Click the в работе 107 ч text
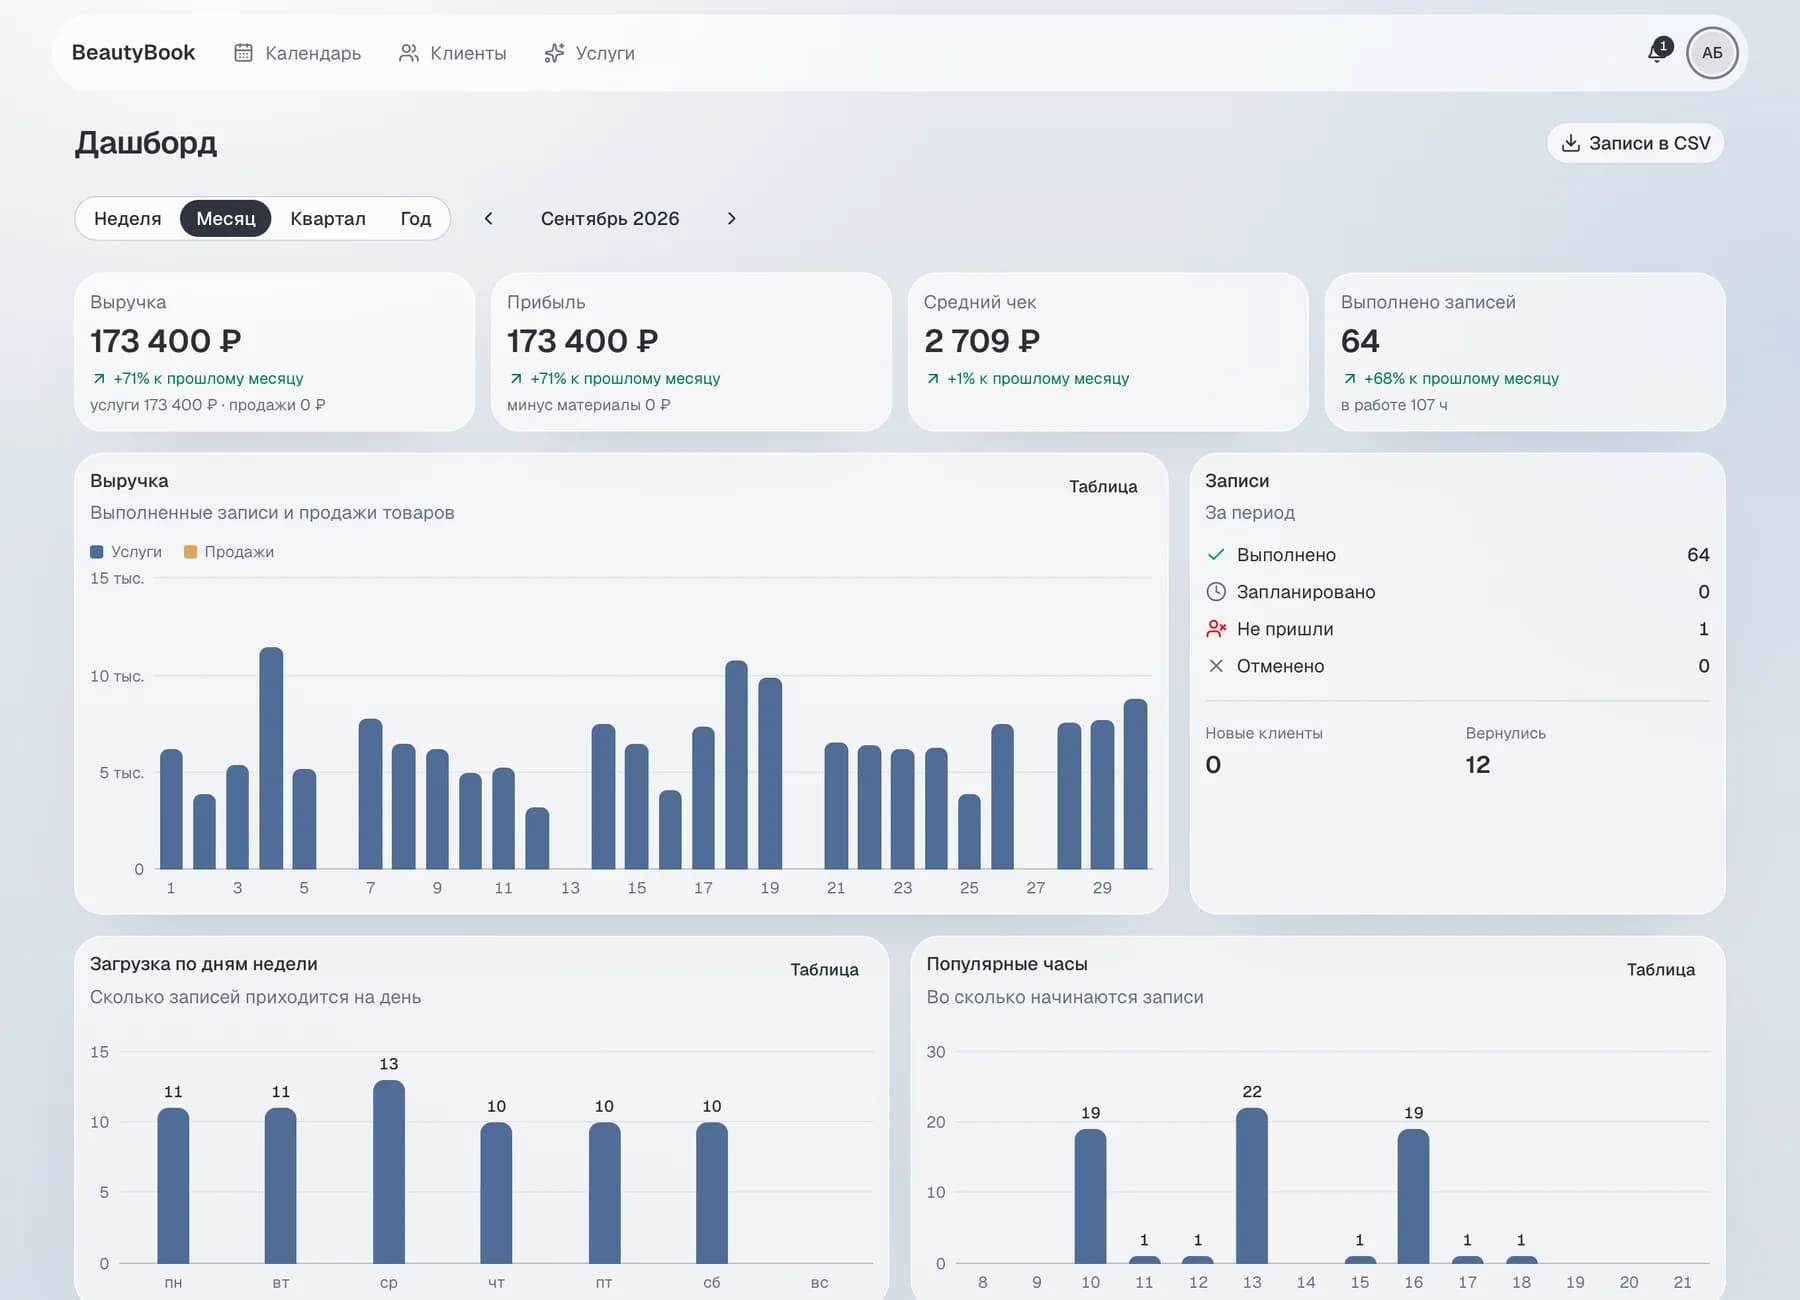The height and width of the screenshot is (1300, 1800). (1394, 405)
